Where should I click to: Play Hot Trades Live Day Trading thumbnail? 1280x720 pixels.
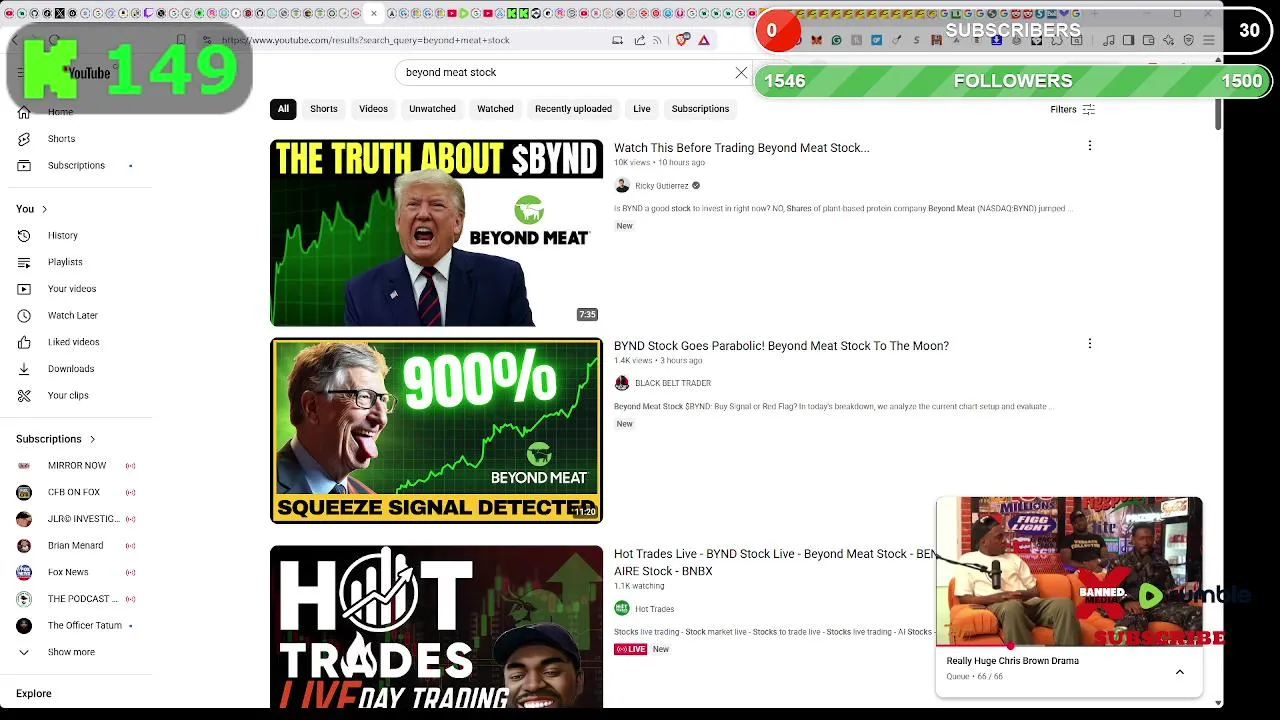pos(436,627)
